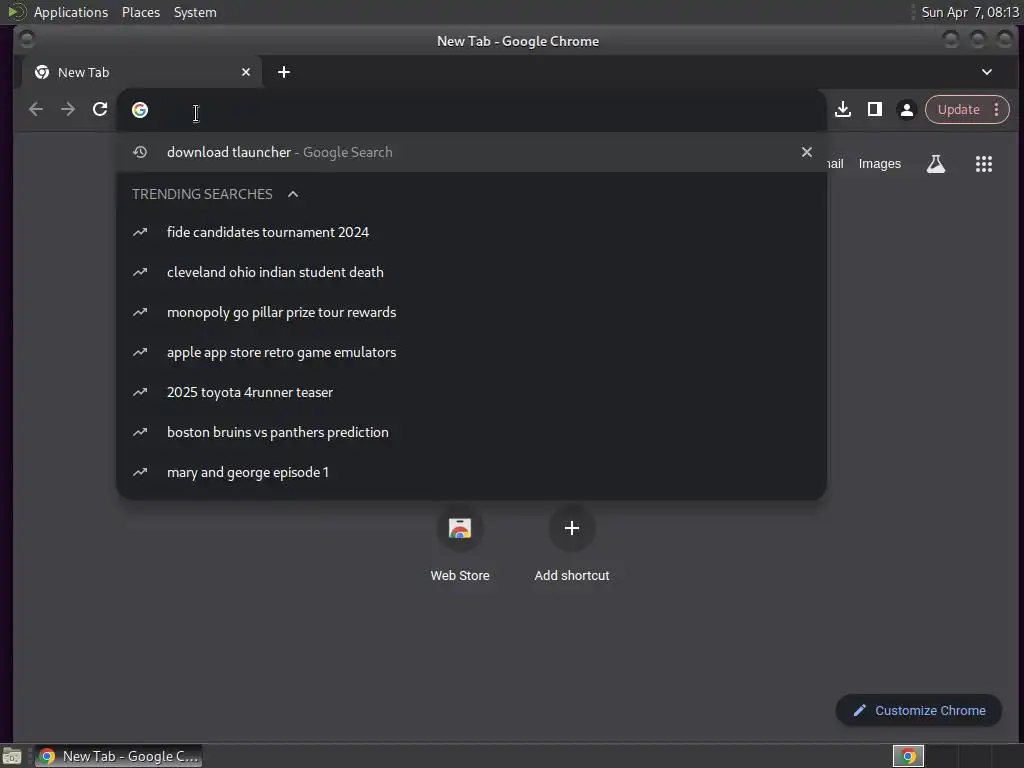Screen dimensions: 1024x768
Task: Select the download tlauncher history suggestion
Action: [x=472, y=152]
